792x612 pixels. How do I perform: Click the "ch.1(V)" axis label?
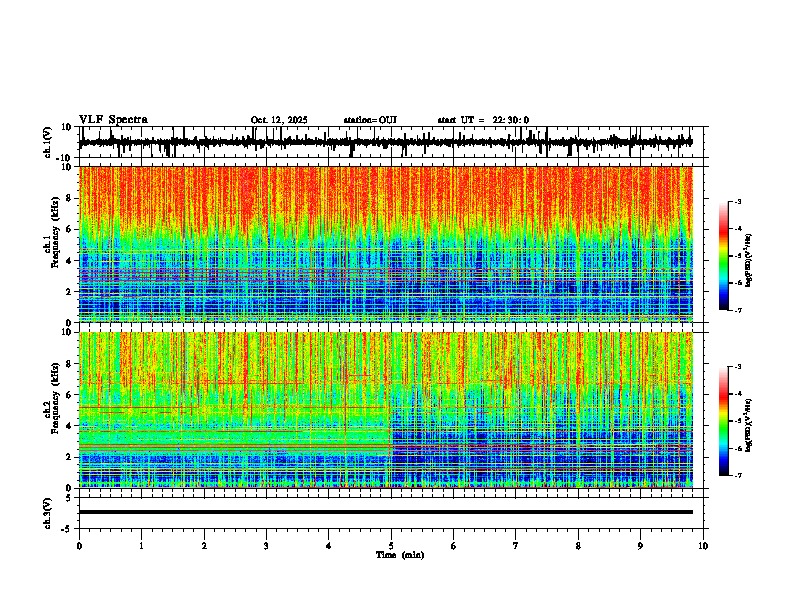[48, 142]
